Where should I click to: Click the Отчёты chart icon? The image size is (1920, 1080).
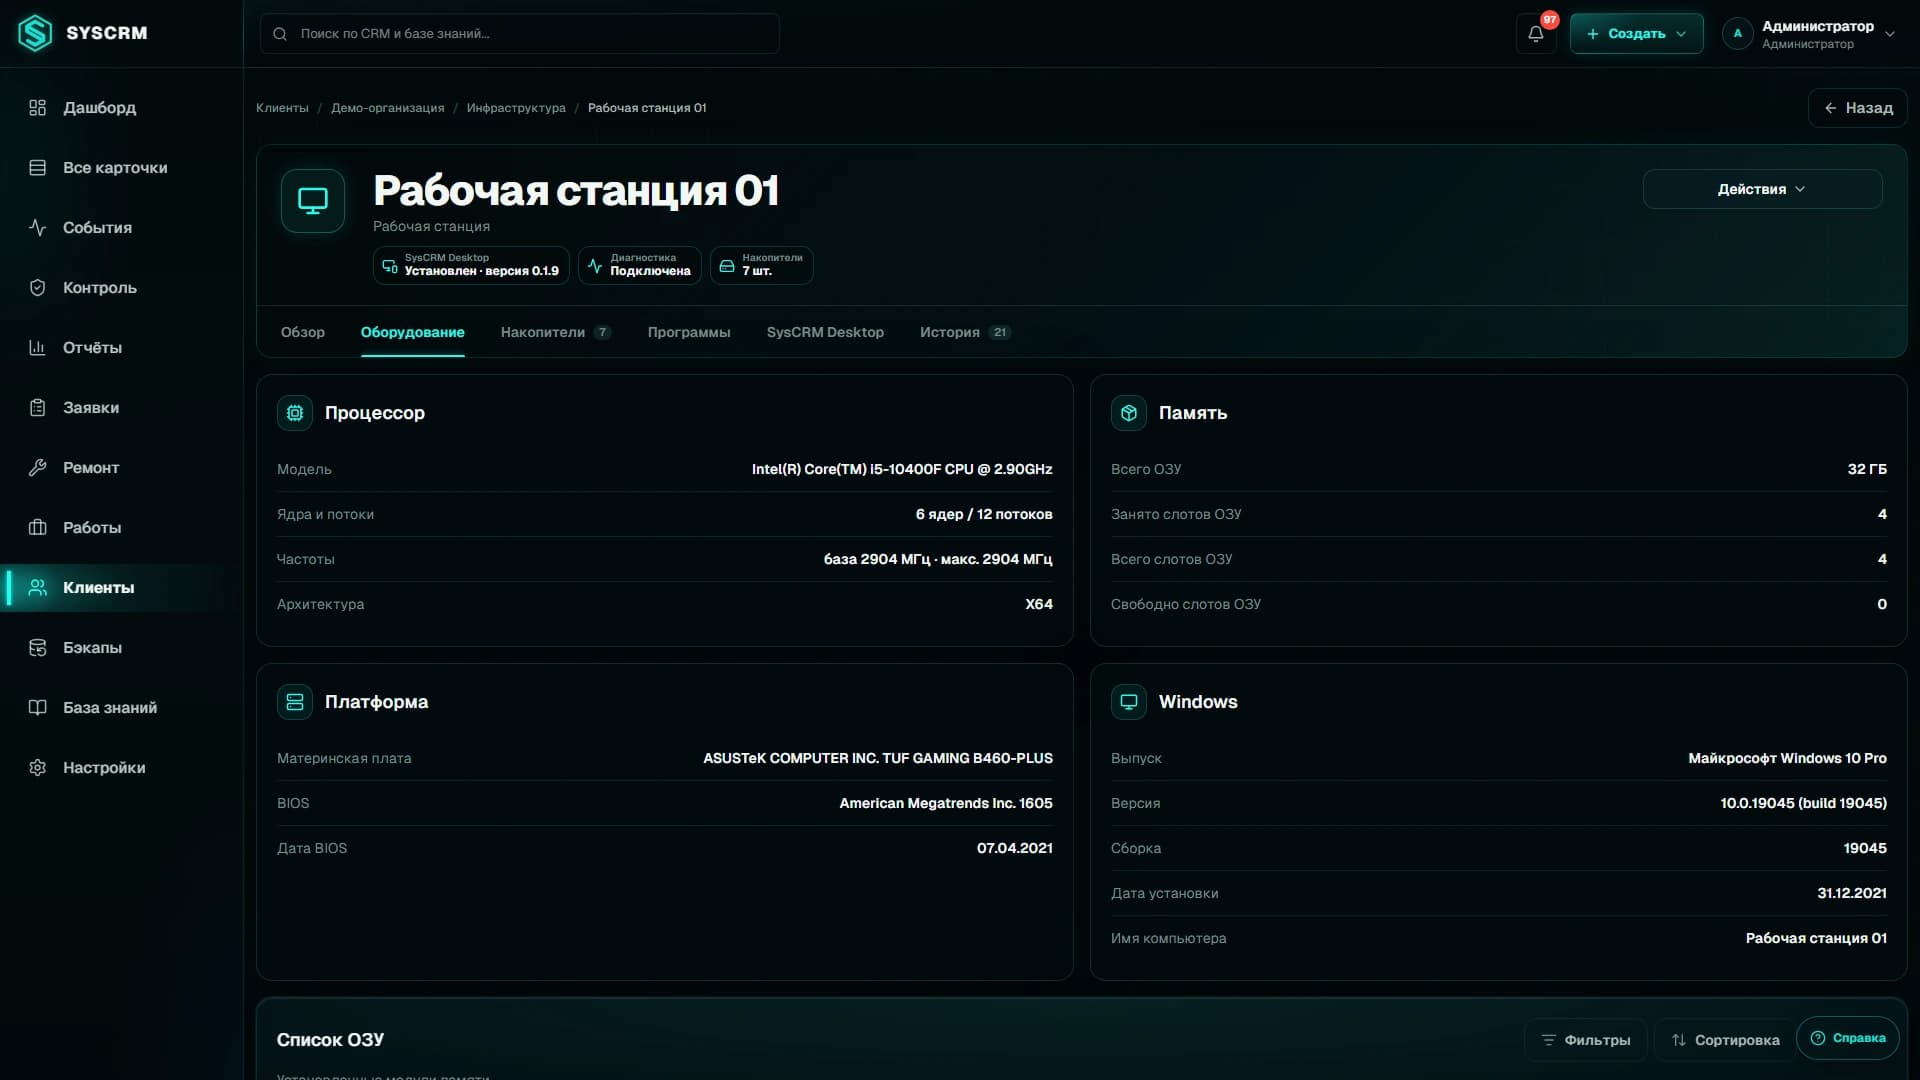click(x=38, y=347)
